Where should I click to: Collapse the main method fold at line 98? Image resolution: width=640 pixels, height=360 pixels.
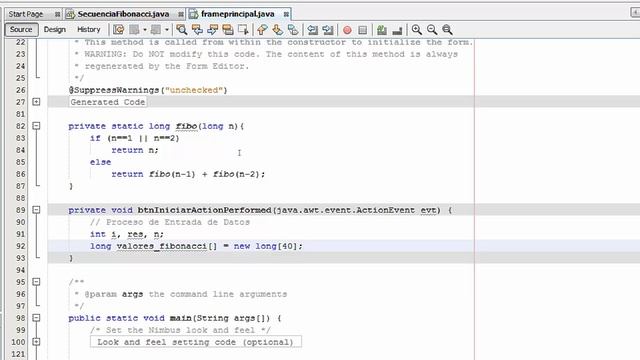(36, 318)
